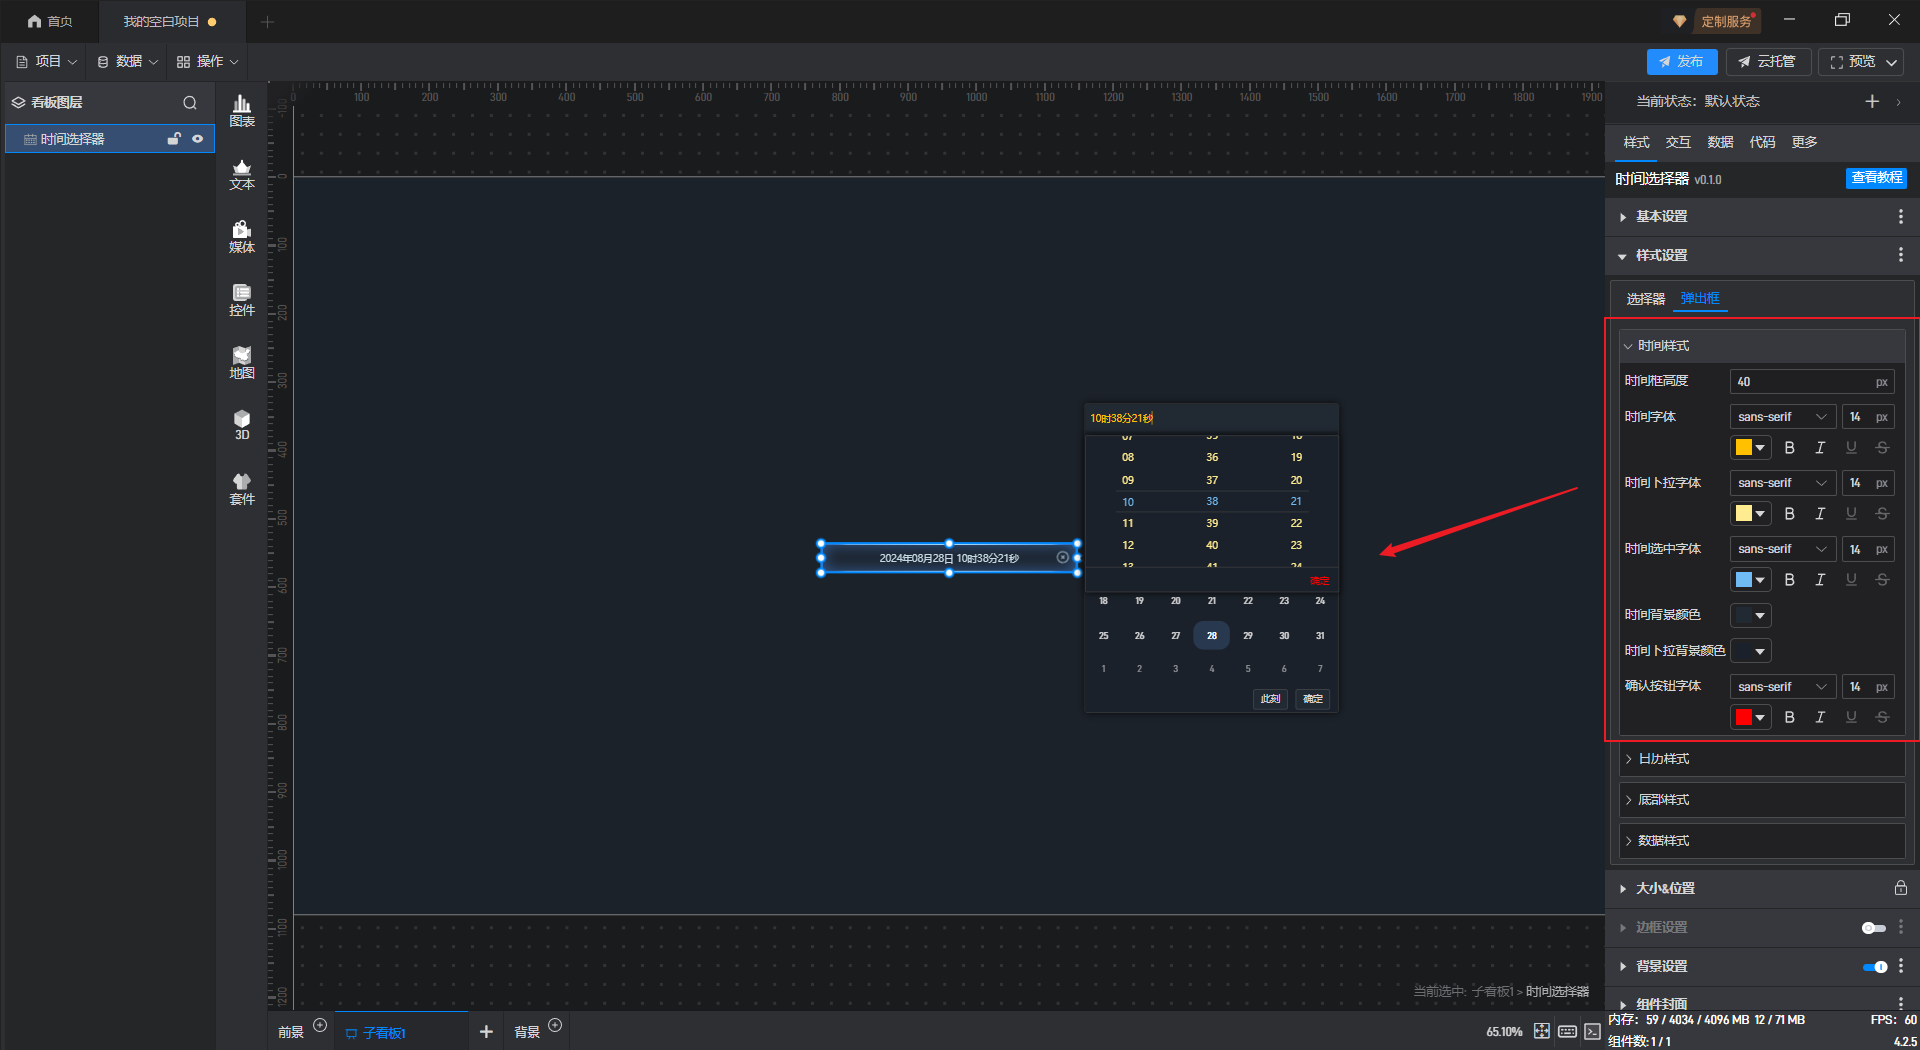The image size is (1920, 1050).
Task: Open the 套件 kit component panel
Action: 242,489
